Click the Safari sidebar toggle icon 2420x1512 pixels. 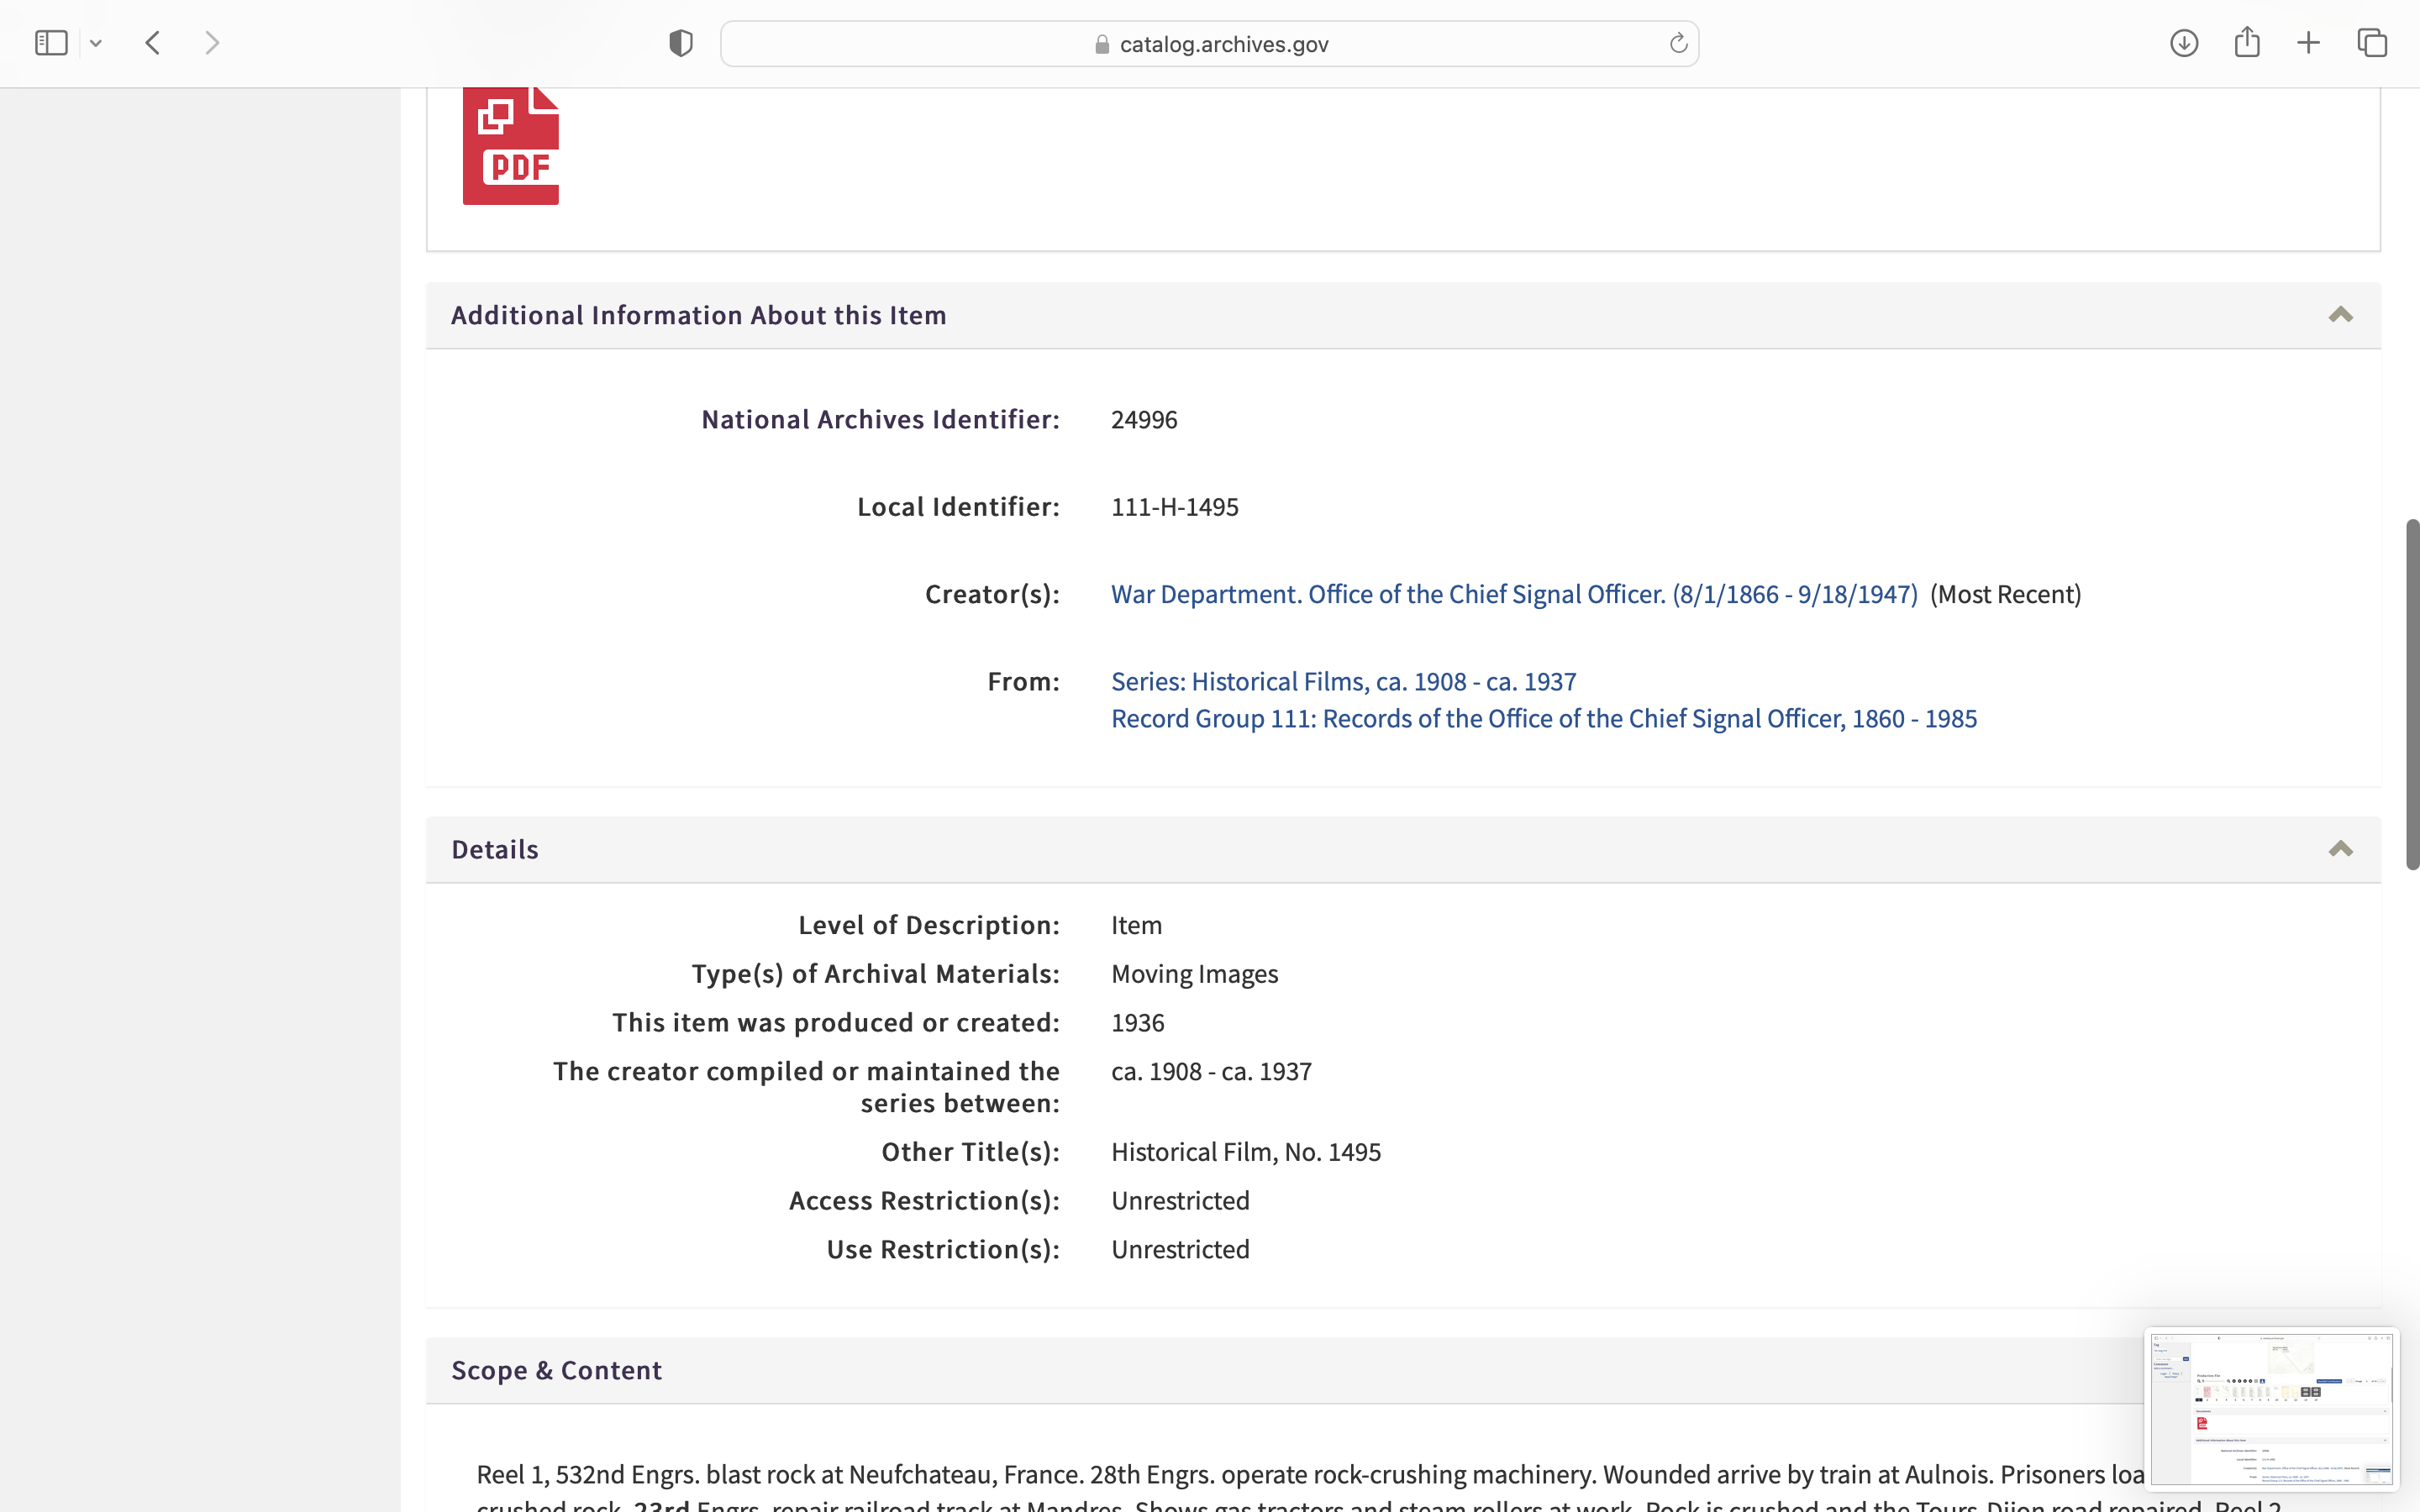[x=51, y=43]
